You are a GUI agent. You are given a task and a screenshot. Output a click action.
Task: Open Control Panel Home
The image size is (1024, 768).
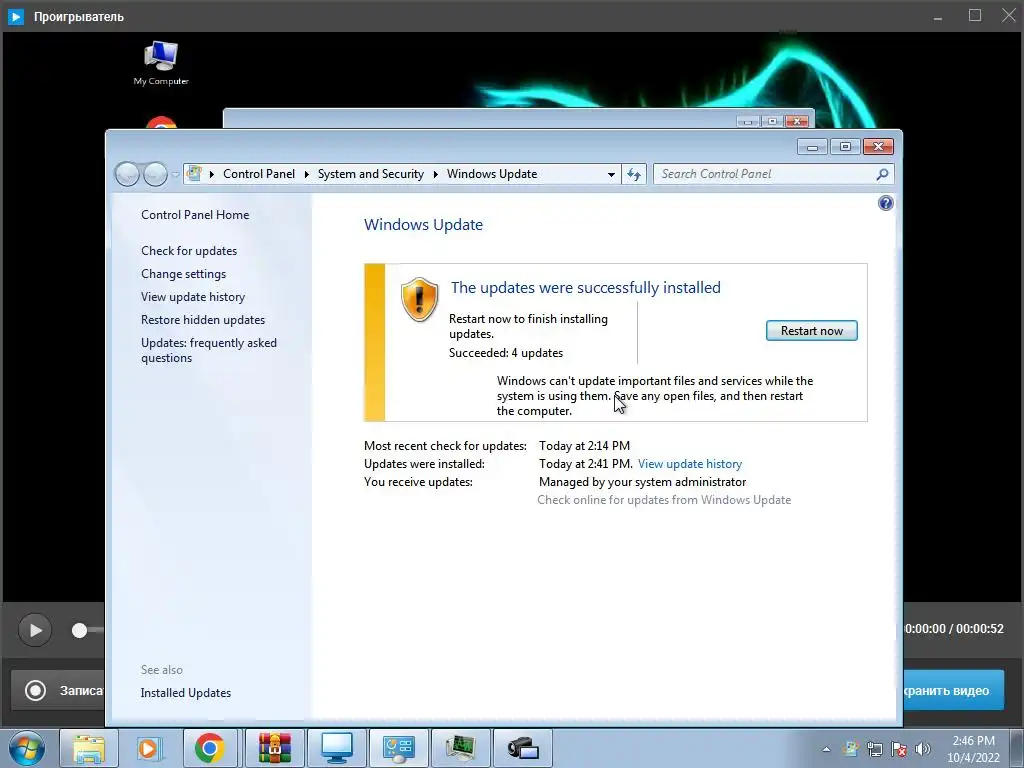pyautogui.click(x=195, y=215)
